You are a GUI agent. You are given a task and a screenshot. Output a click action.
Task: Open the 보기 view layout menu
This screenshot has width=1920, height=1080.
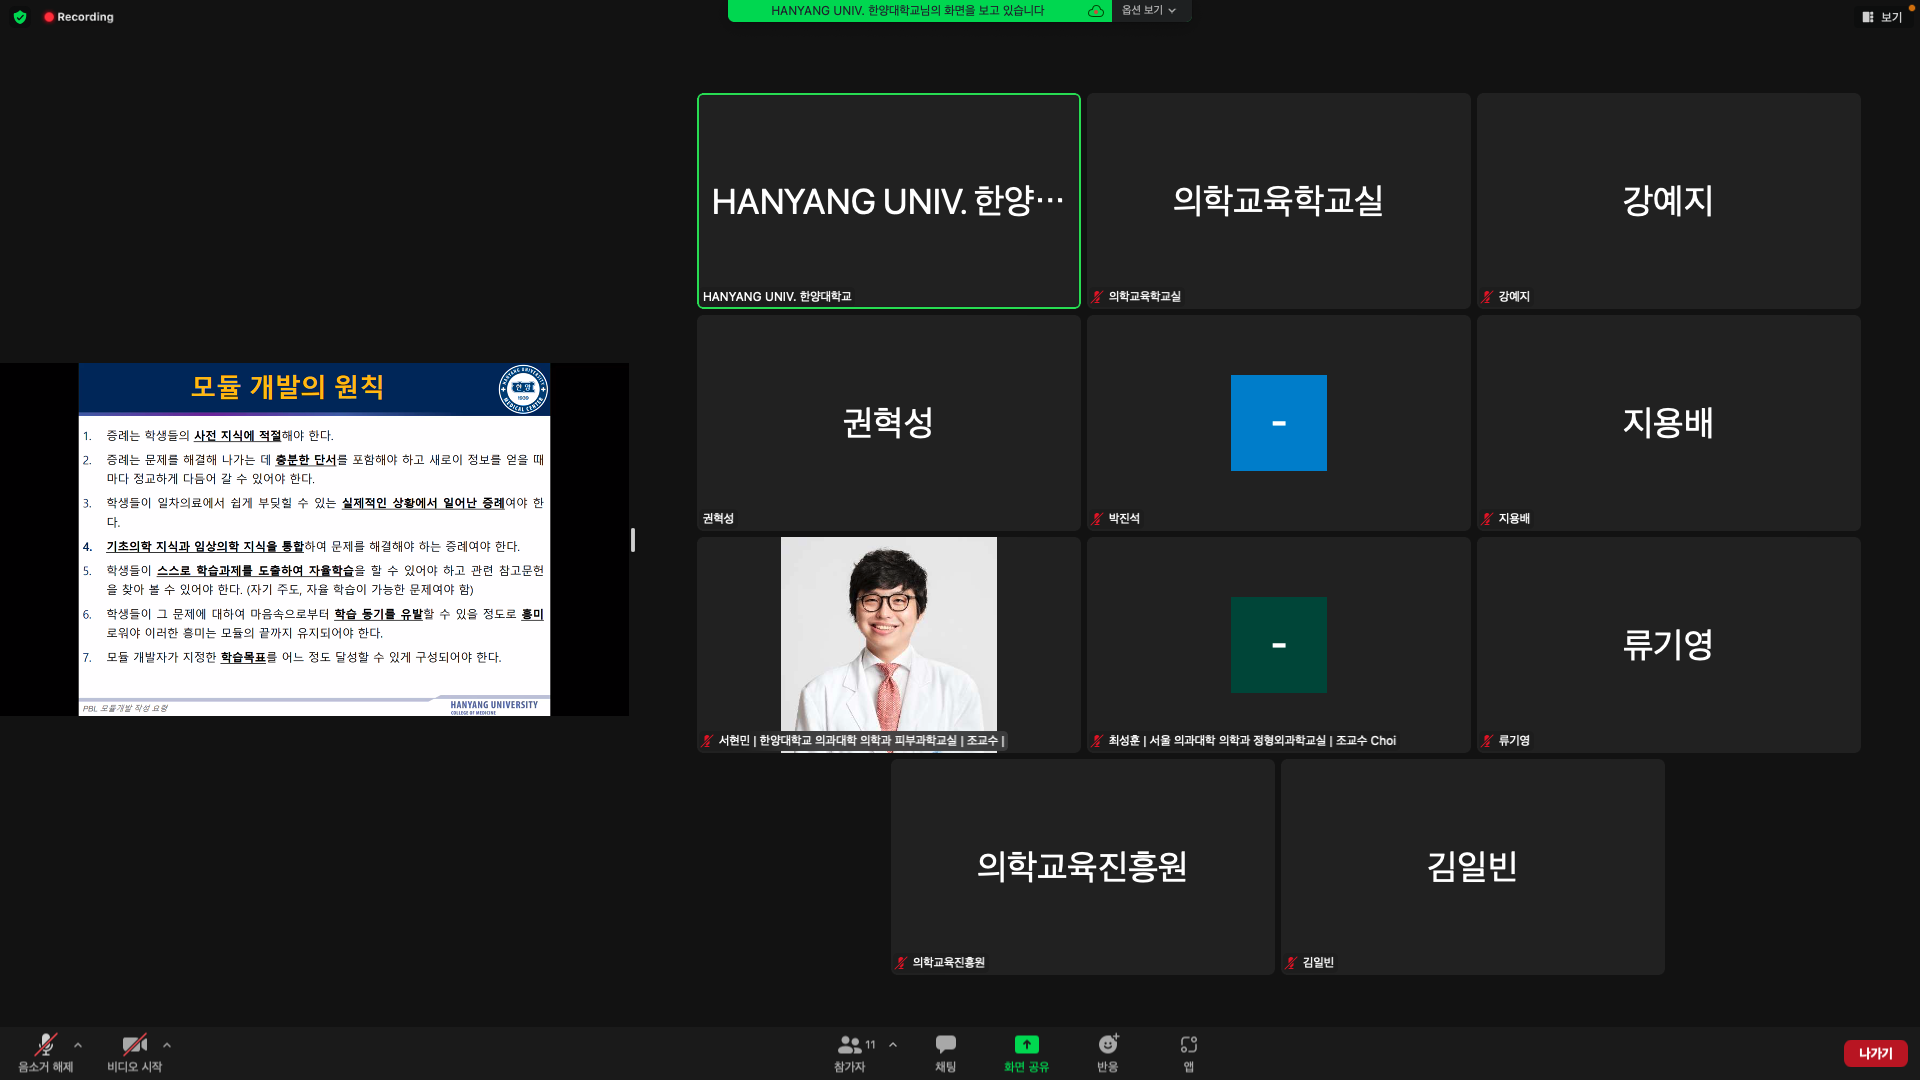(x=1882, y=17)
